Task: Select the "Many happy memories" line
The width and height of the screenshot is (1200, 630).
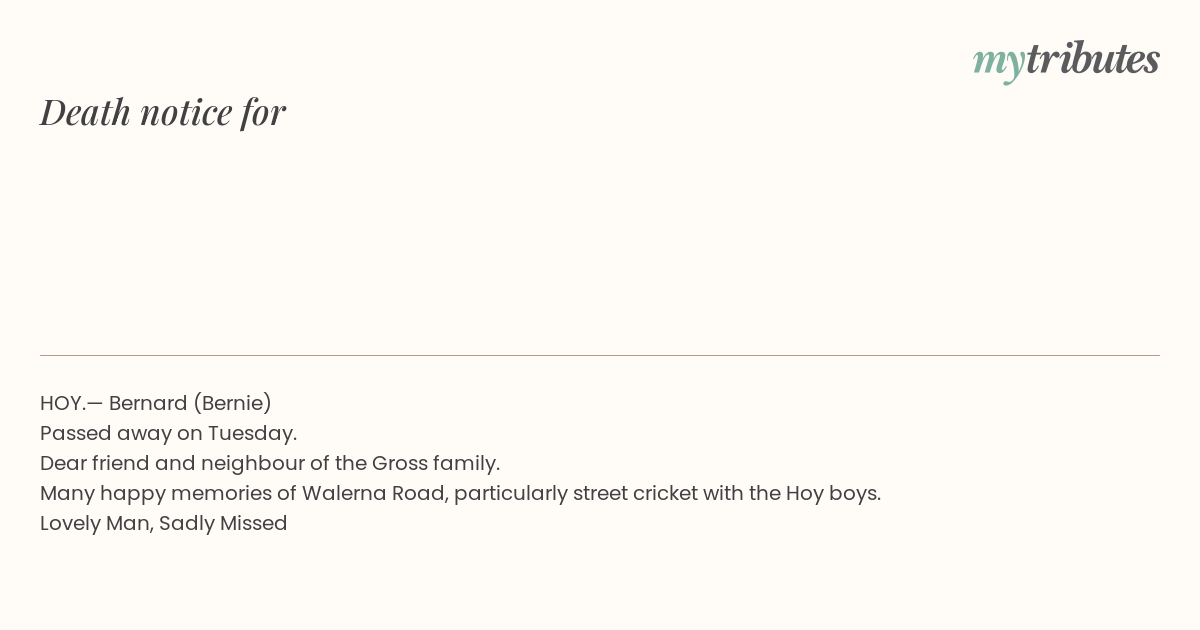Action: pos(460,493)
